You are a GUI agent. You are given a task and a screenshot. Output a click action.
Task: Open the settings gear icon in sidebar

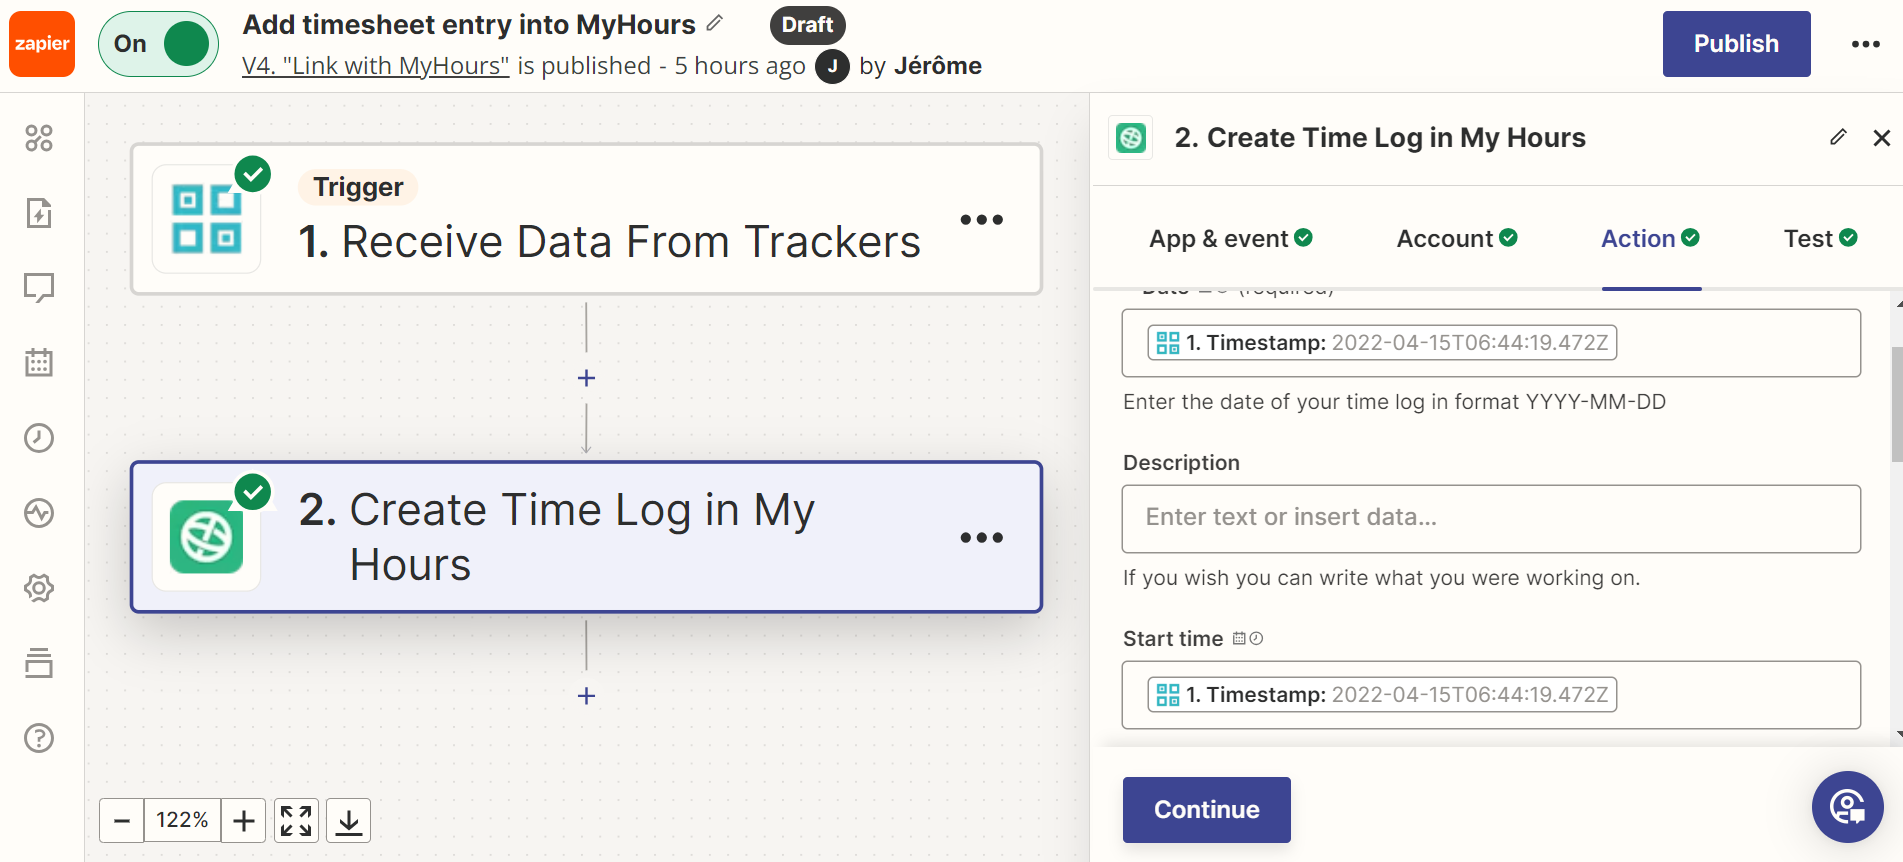tap(39, 588)
